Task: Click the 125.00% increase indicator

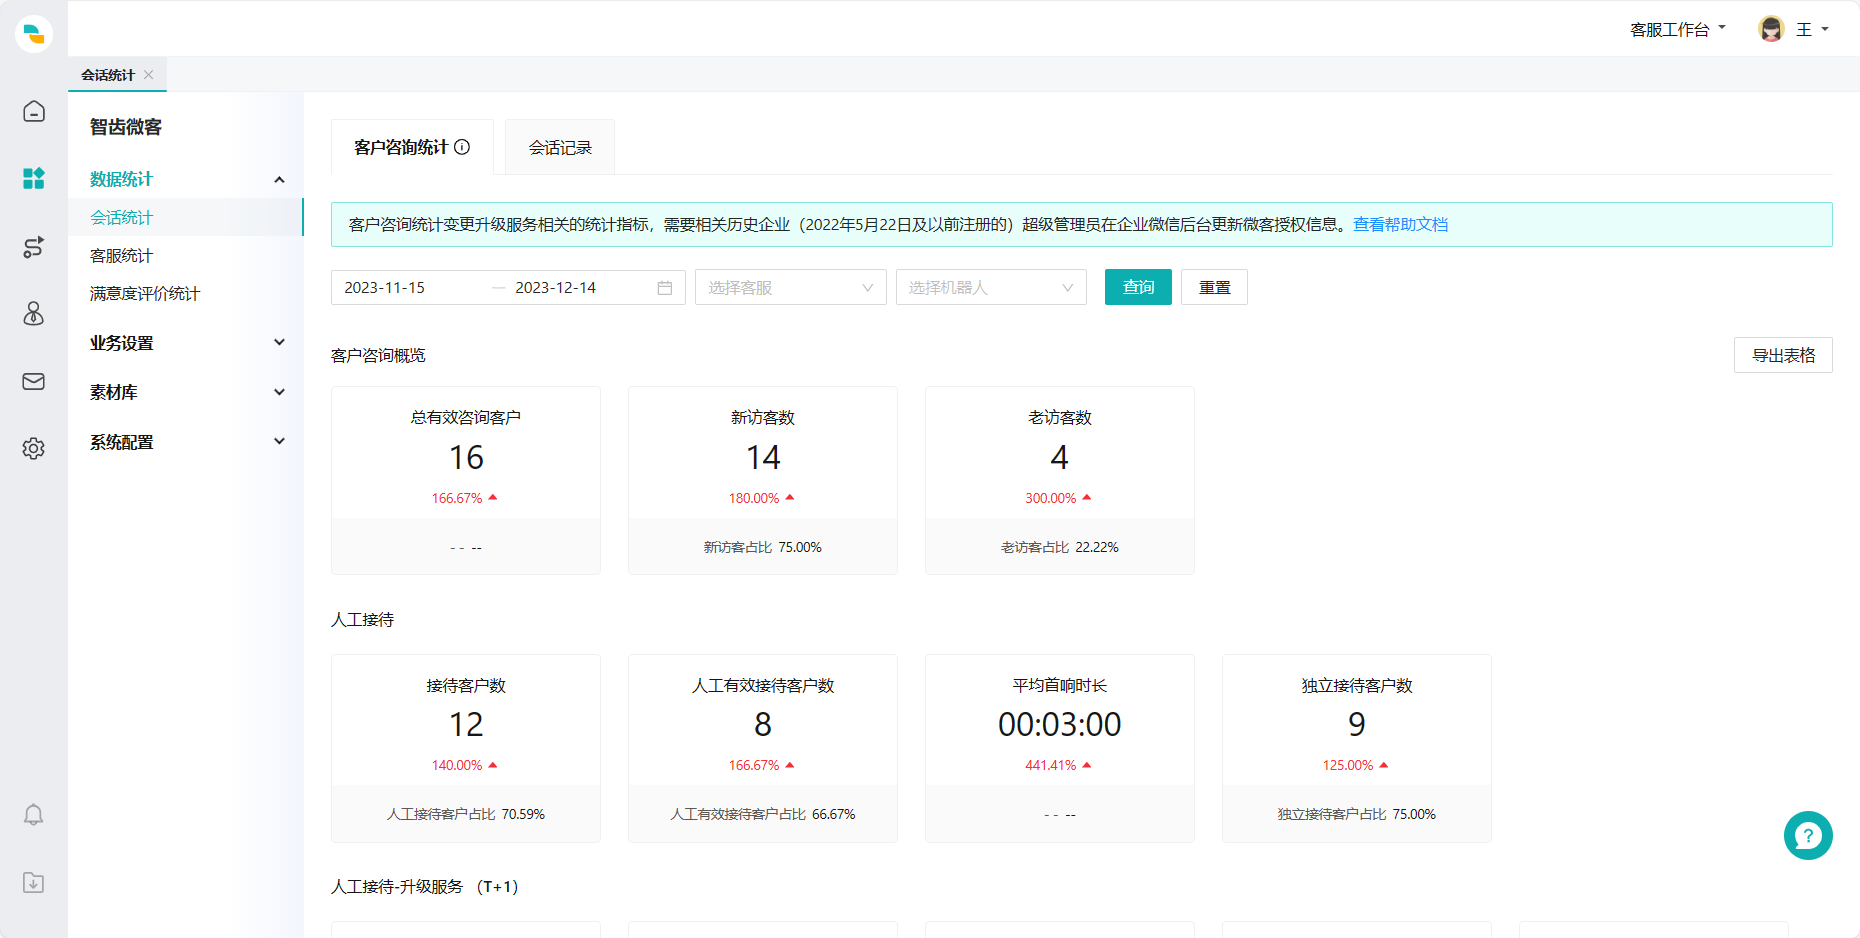Action: [x=1356, y=765]
